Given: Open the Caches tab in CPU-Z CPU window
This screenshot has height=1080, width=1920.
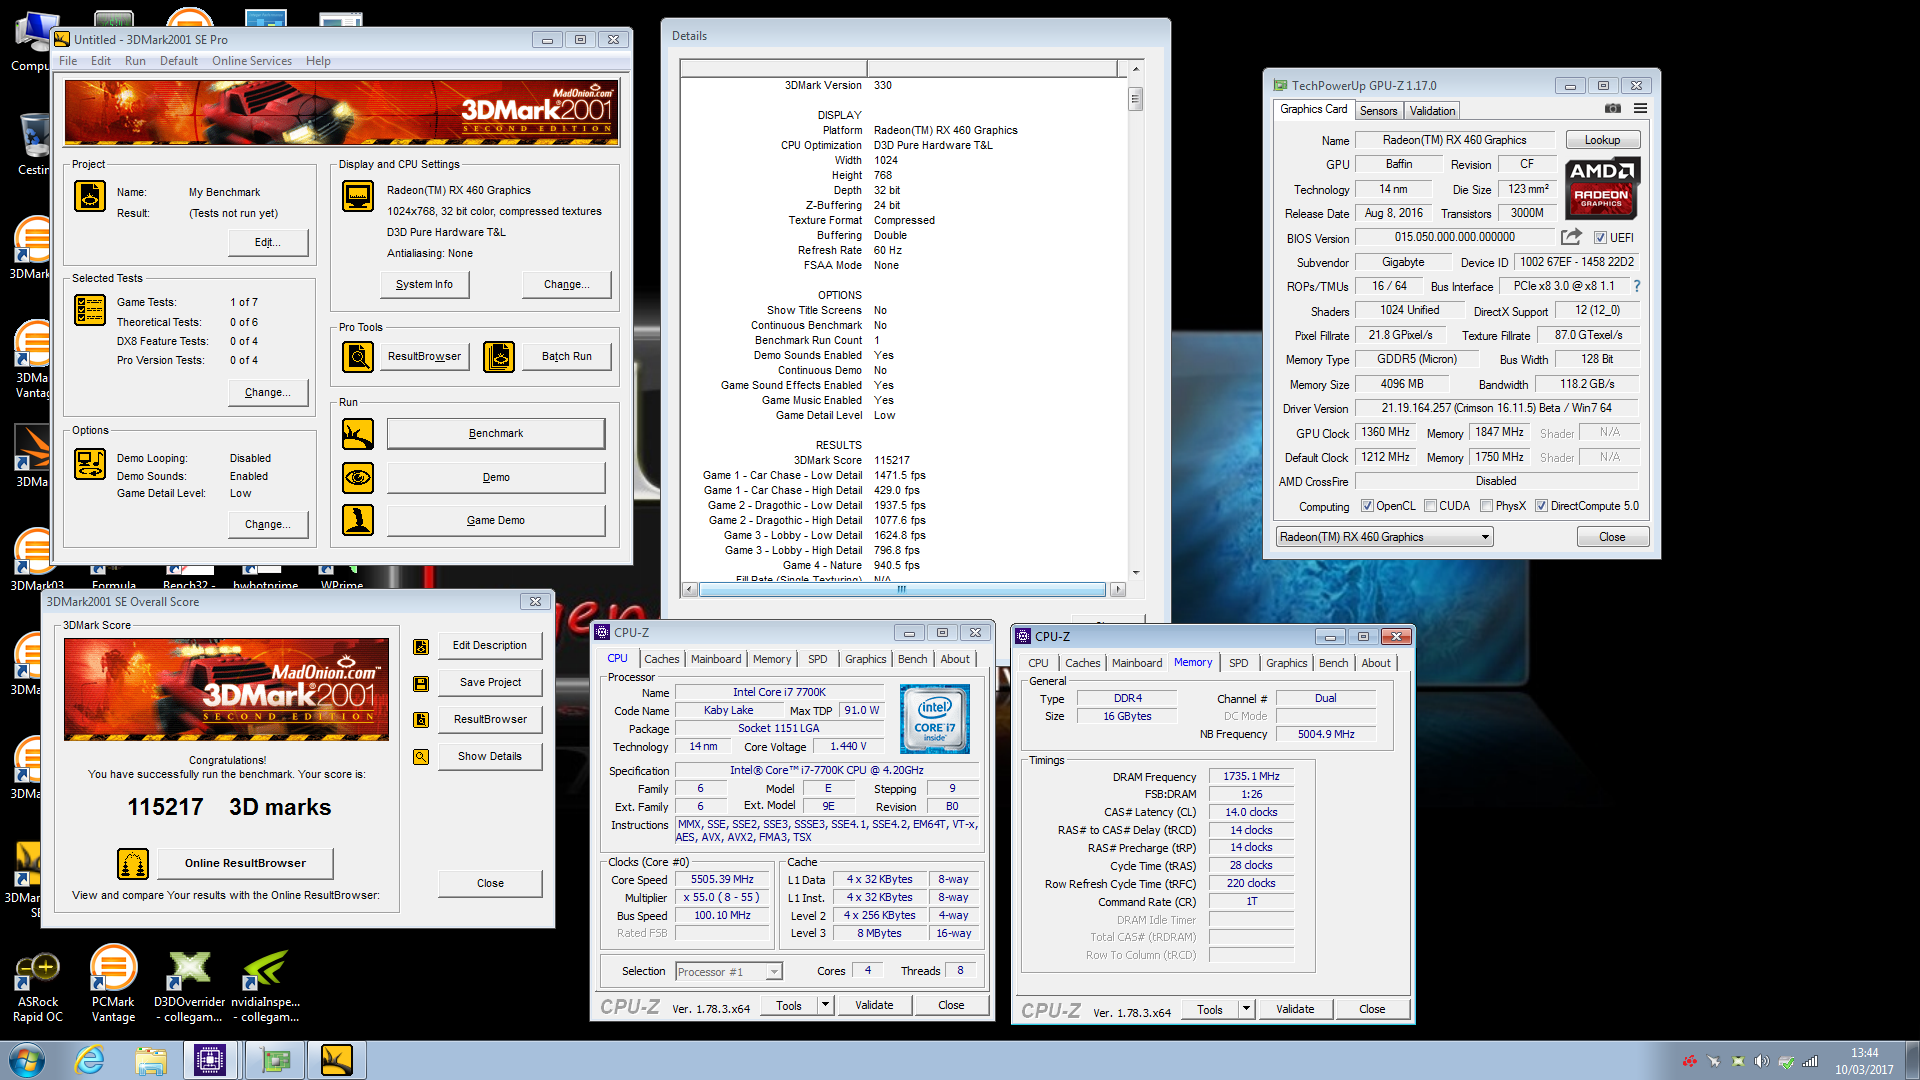Looking at the screenshot, I should [661, 659].
